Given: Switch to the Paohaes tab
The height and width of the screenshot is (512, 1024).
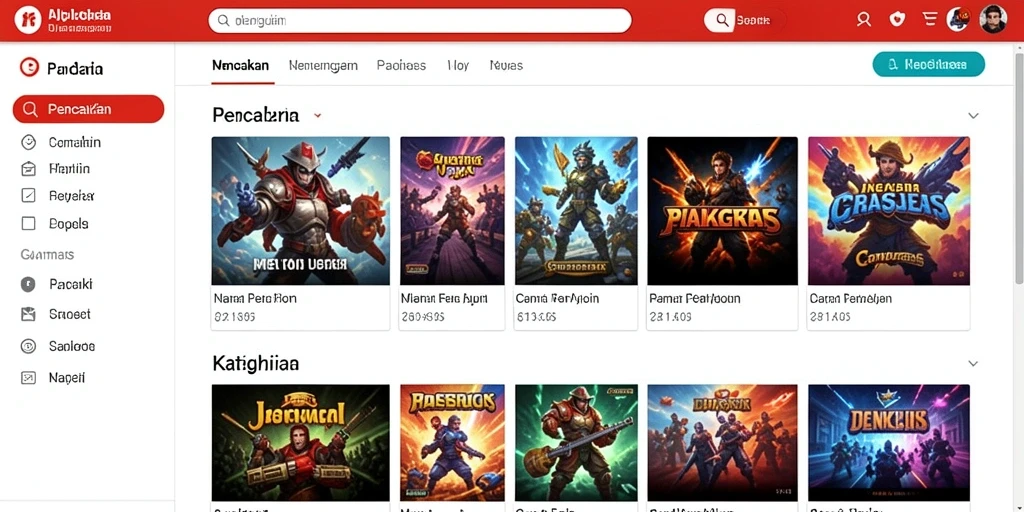Looking at the screenshot, I should 402,65.
